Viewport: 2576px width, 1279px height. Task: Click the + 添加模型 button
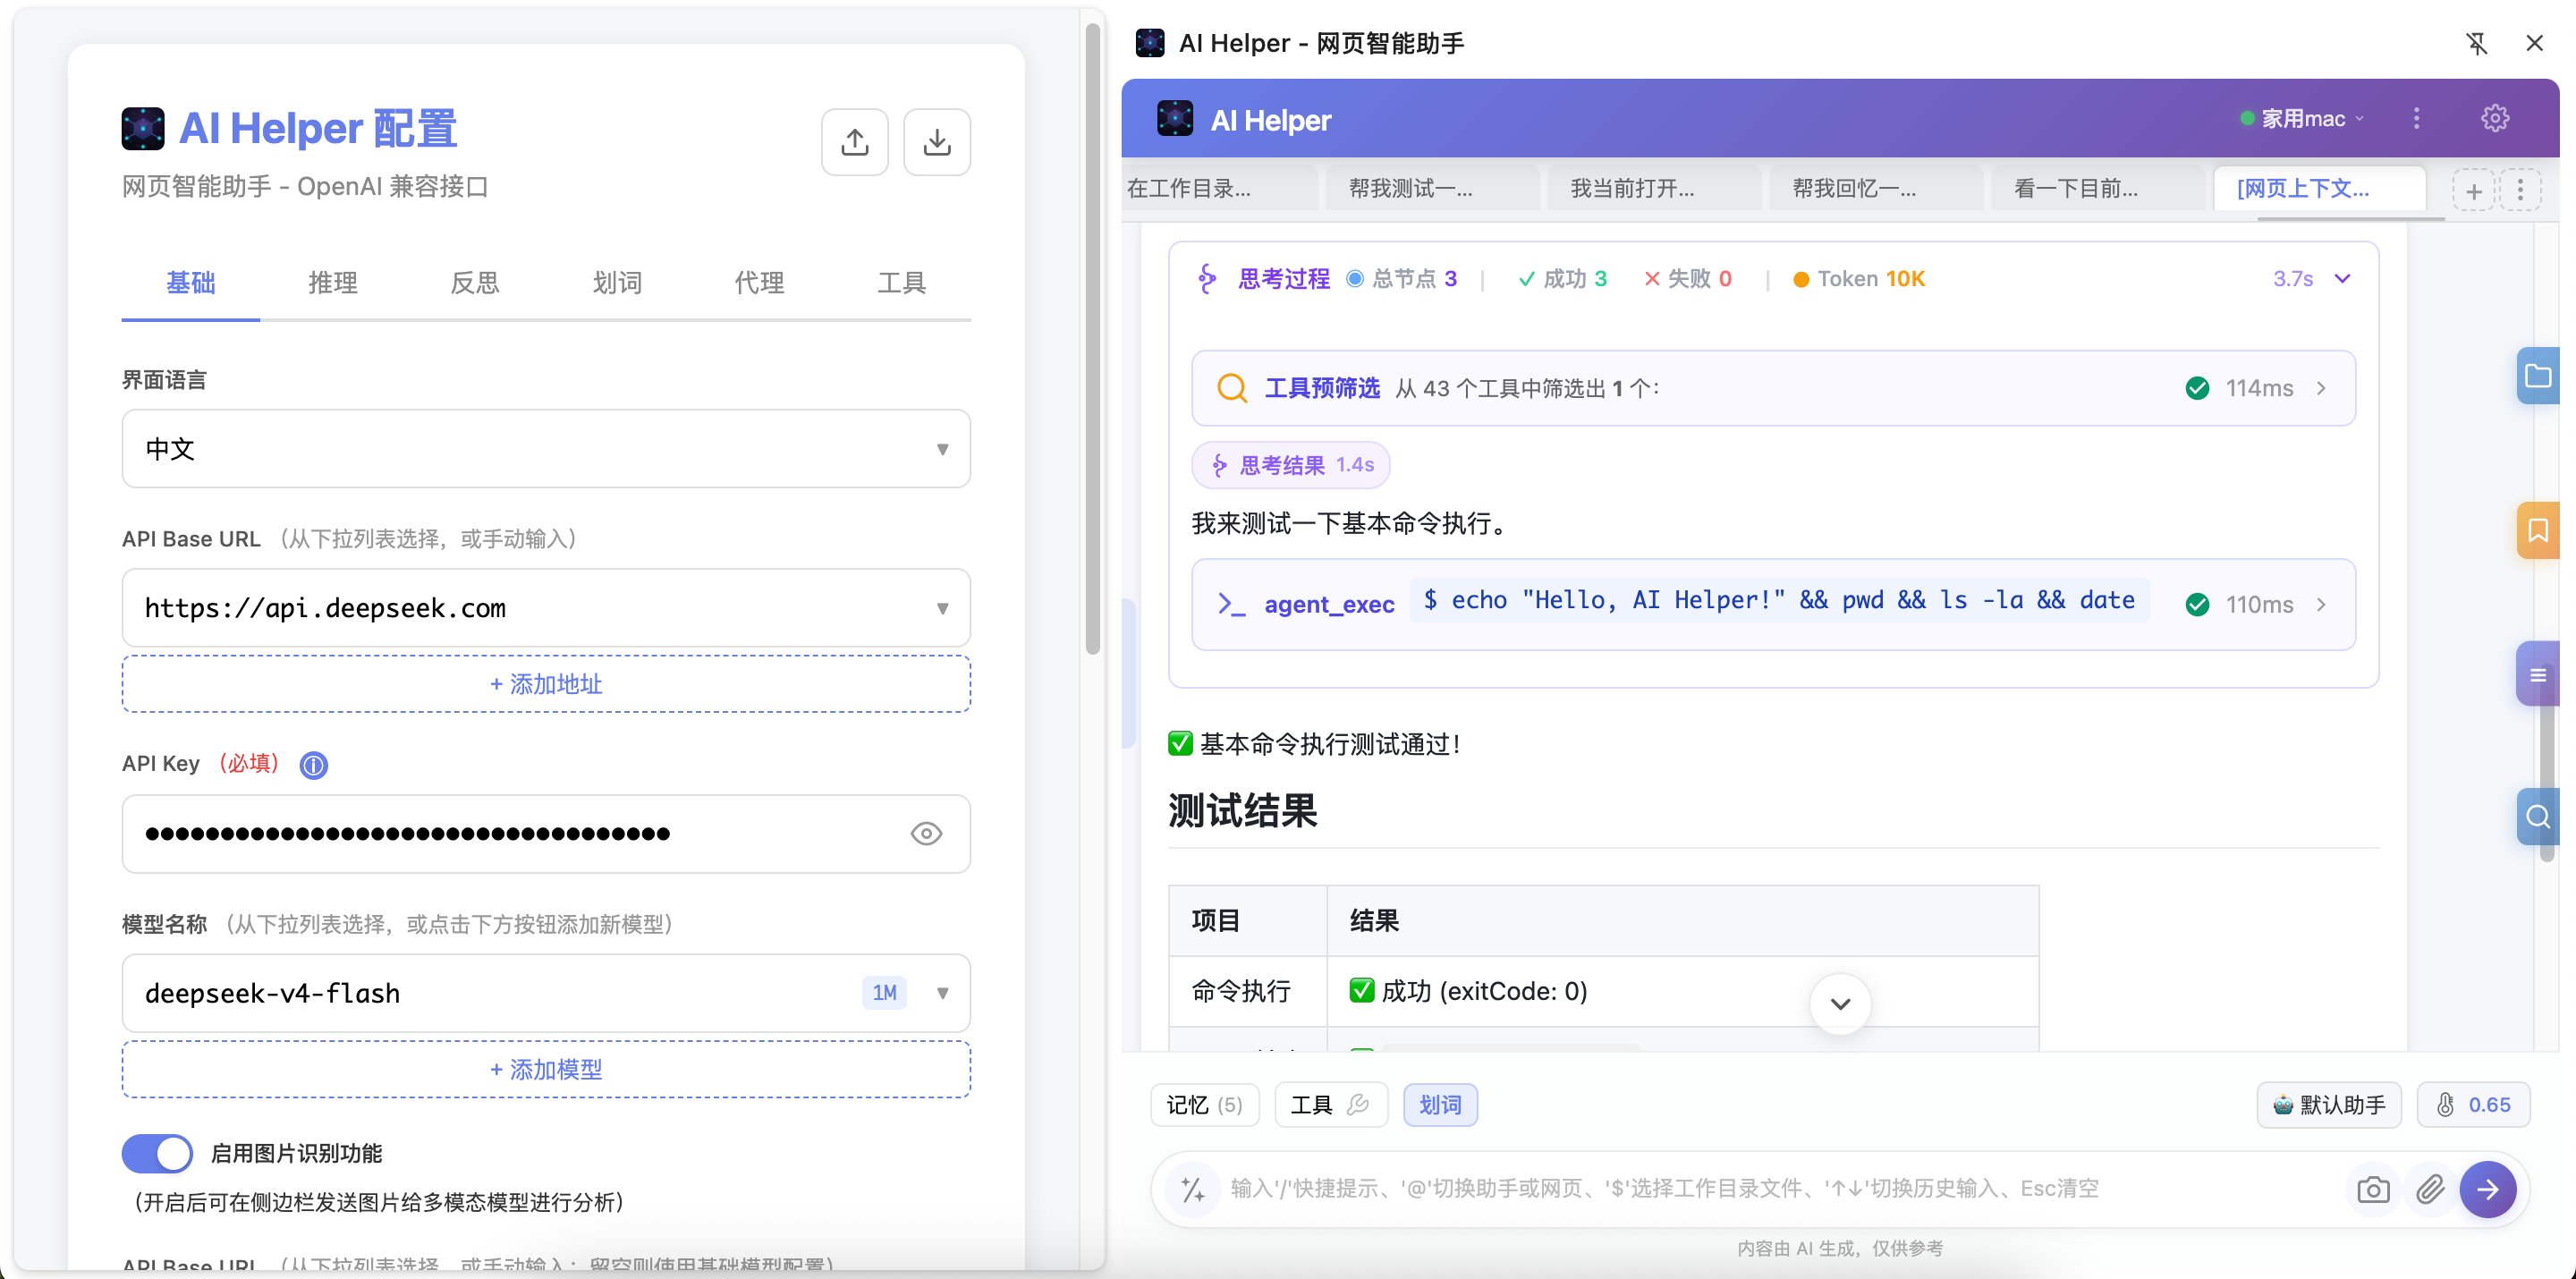[x=546, y=1069]
